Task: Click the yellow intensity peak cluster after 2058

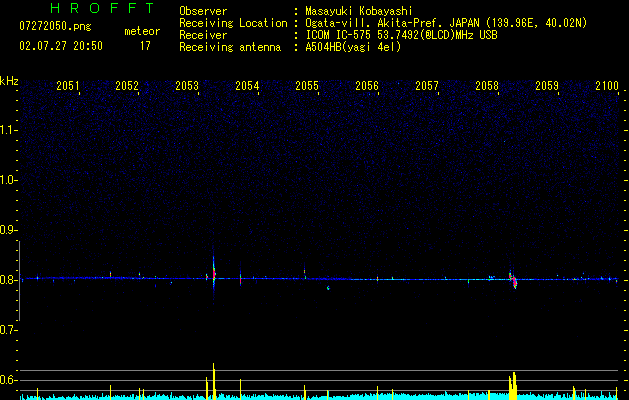Action: (x=513, y=386)
